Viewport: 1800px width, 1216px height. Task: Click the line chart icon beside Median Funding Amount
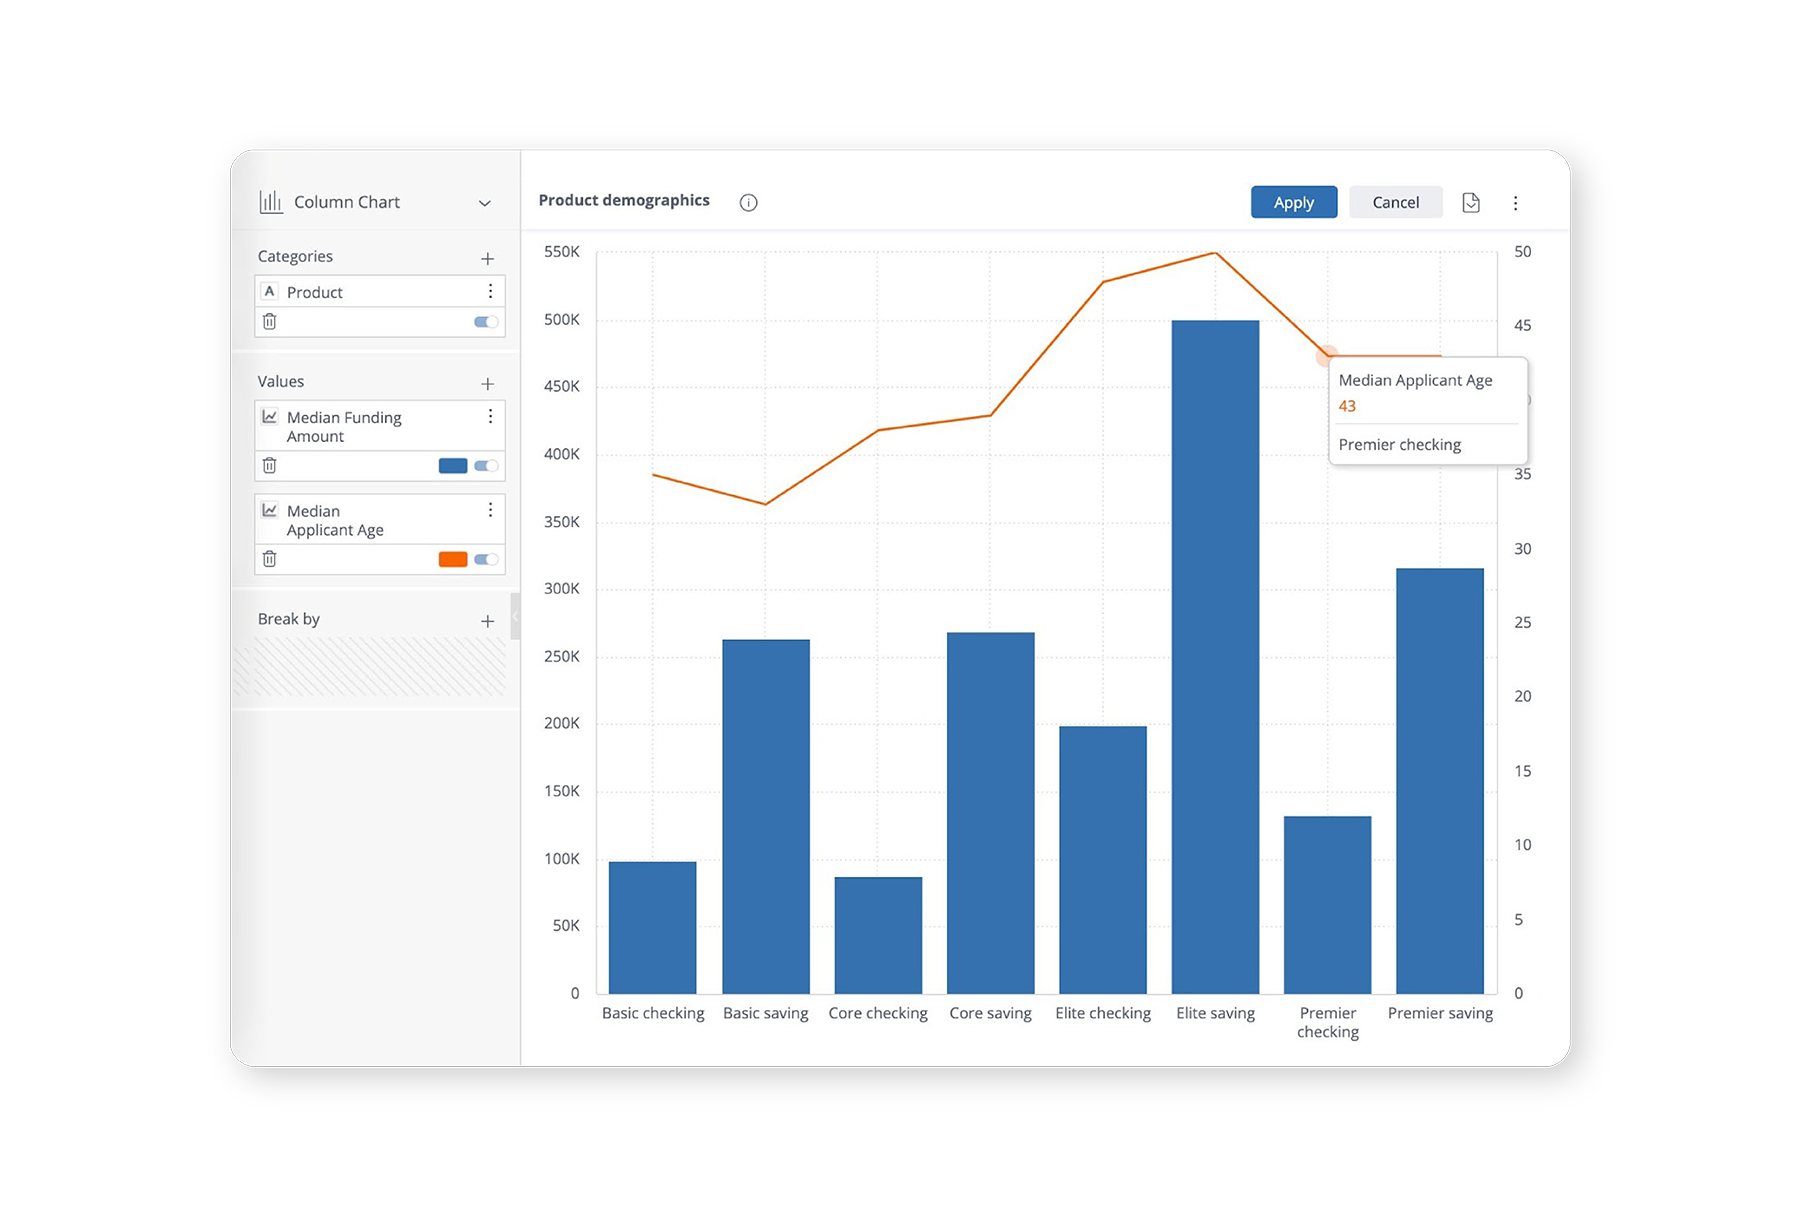271,416
